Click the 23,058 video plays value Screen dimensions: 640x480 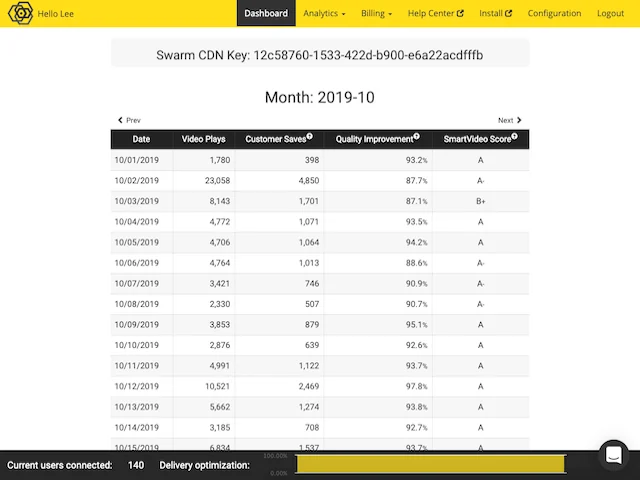tap(218, 180)
